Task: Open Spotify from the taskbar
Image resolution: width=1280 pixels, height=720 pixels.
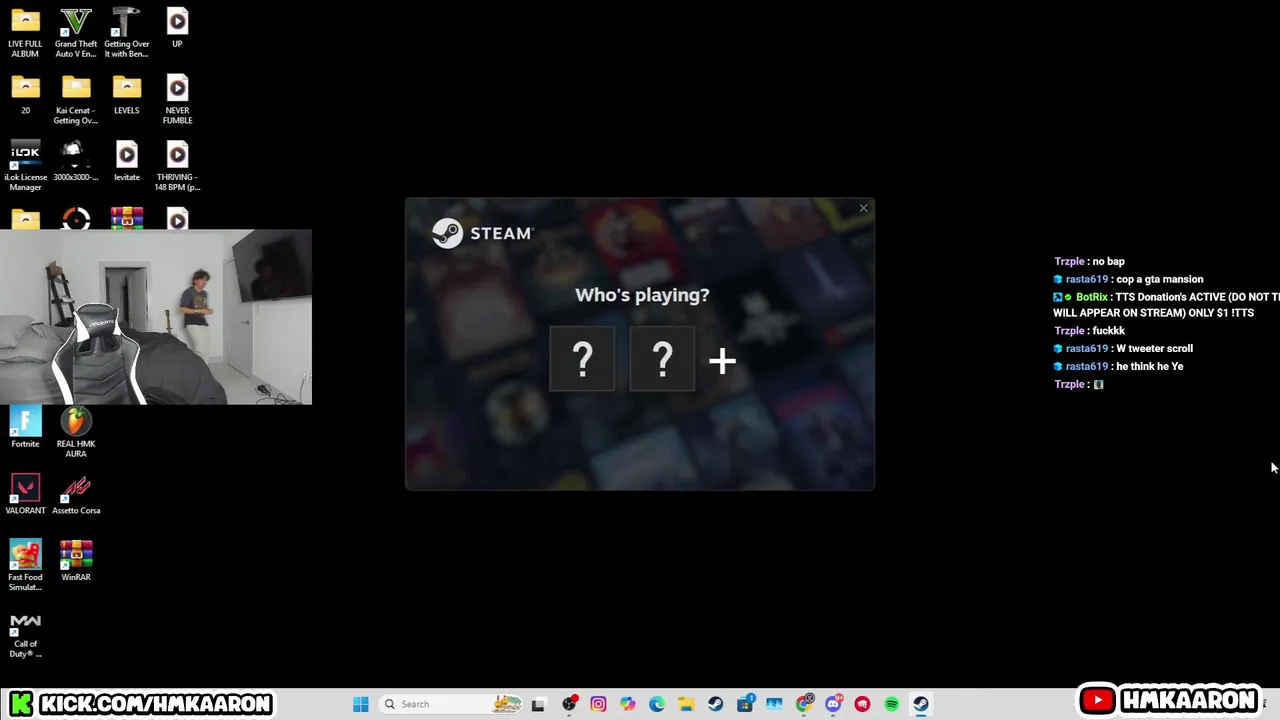Action: 891,704
